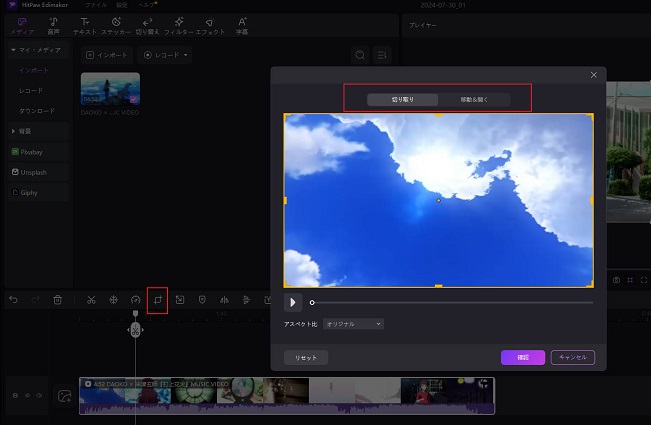Play the crop dialog preview
The height and width of the screenshot is (425, 651).
(293, 302)
